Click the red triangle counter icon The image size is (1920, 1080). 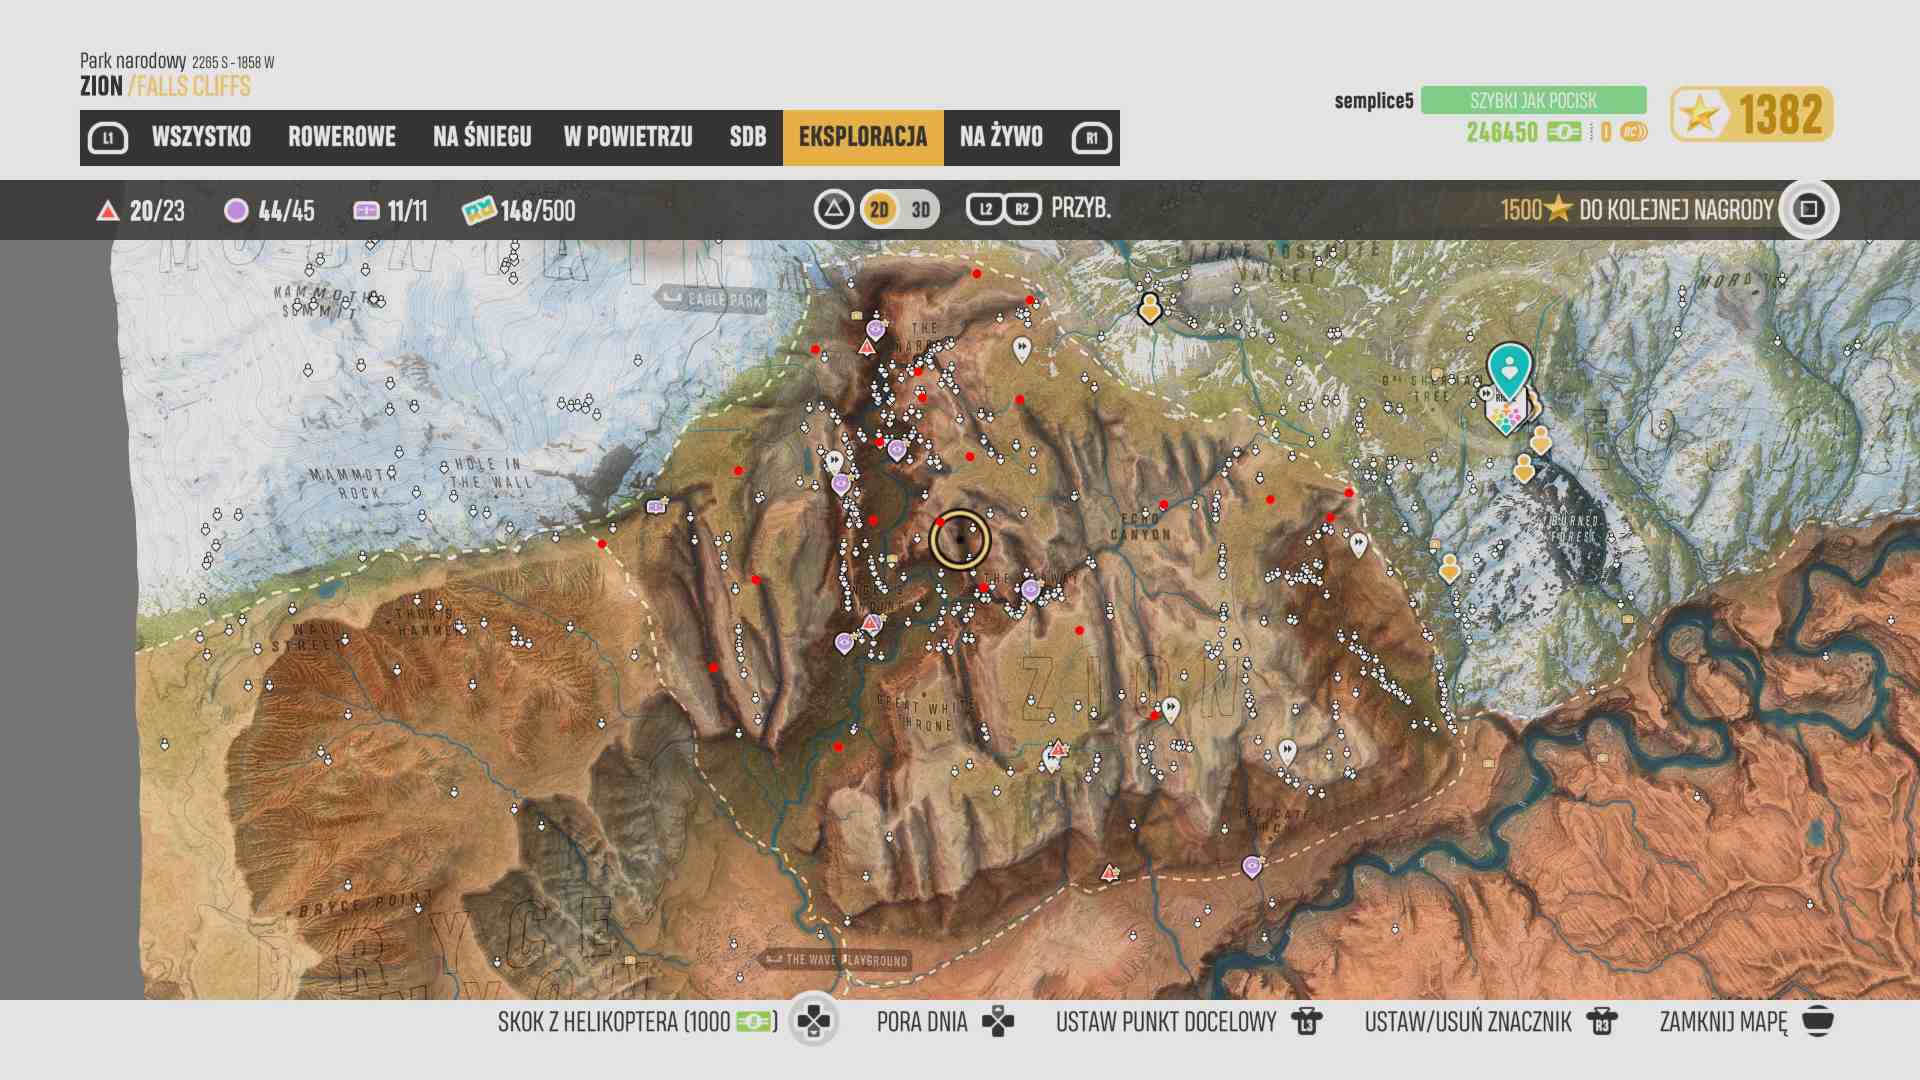tap(107, 211)
